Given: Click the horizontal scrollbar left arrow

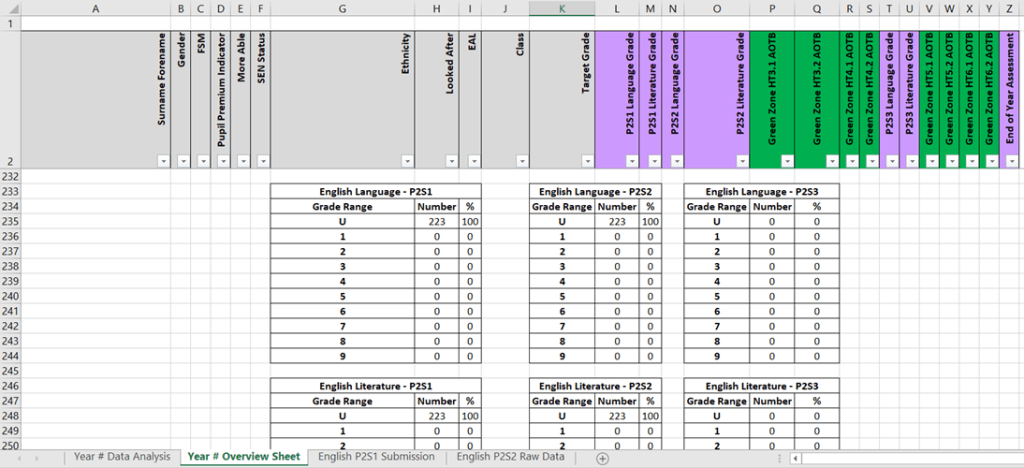Looking at the screenshot, I should pyautogui.click(x=796, y=458).
